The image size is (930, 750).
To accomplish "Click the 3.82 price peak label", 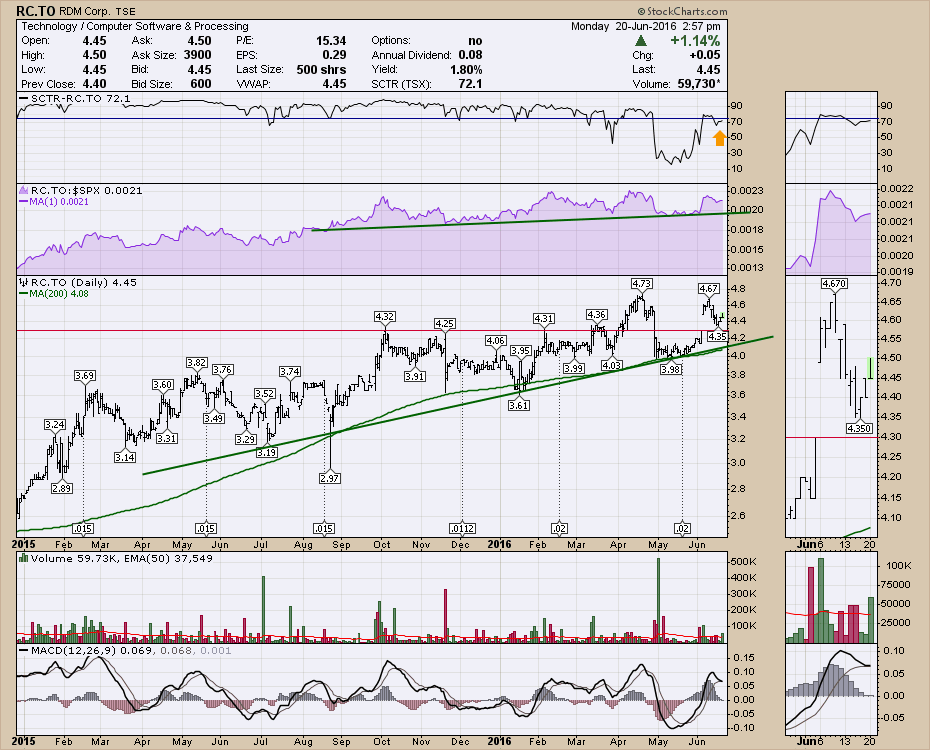I will 196,362.
